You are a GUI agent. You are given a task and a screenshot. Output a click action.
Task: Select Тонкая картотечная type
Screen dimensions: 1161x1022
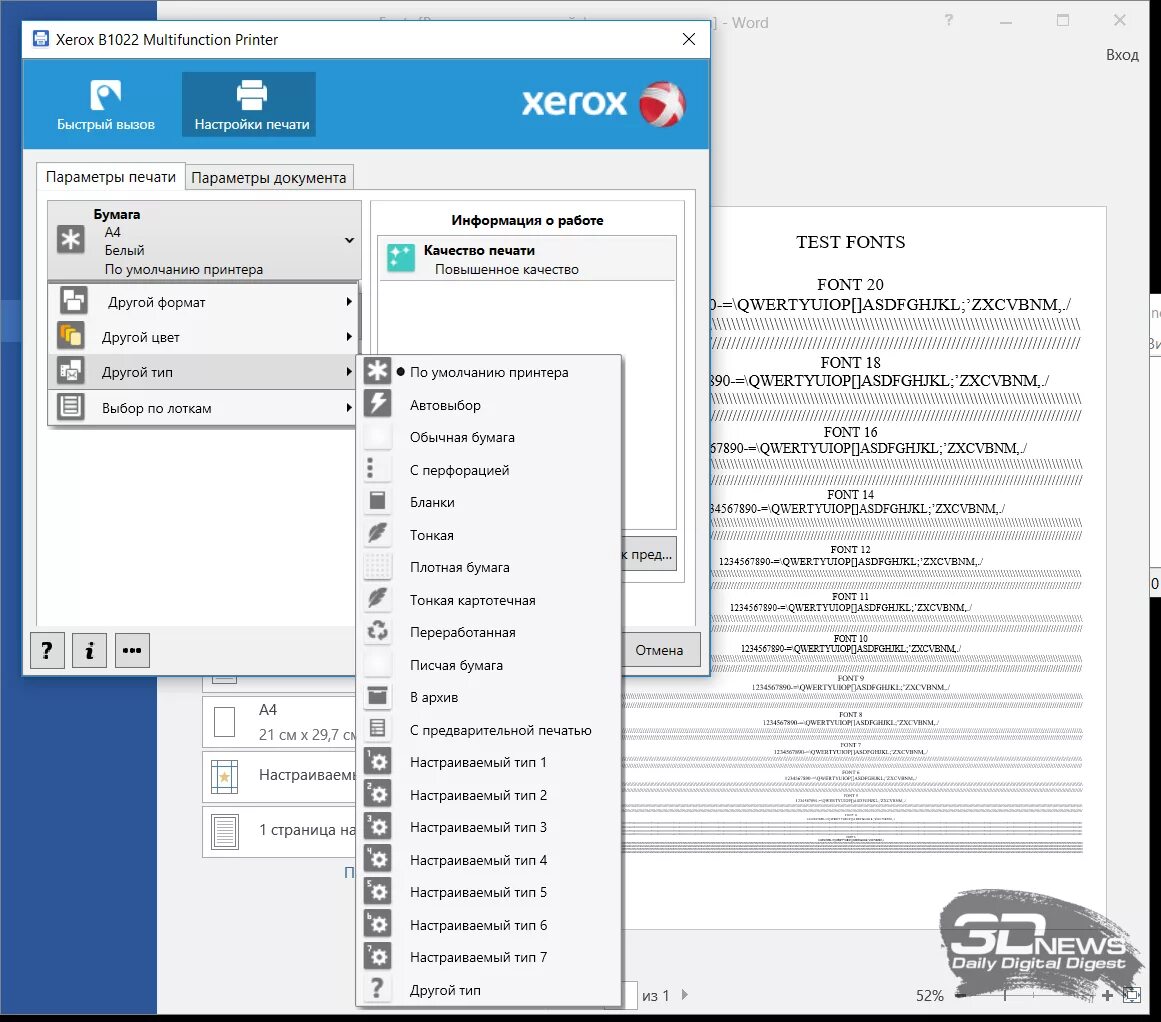click(x=489, y=600)
